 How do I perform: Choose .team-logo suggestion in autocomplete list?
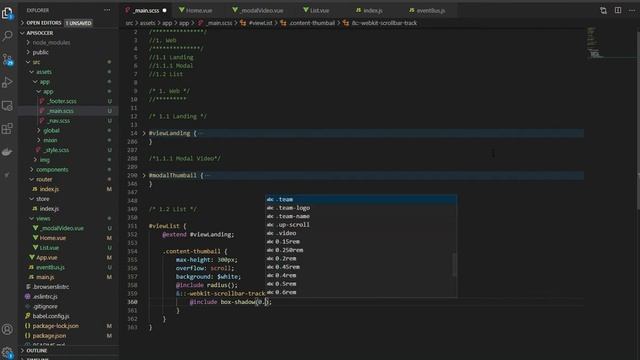[361, 208]
